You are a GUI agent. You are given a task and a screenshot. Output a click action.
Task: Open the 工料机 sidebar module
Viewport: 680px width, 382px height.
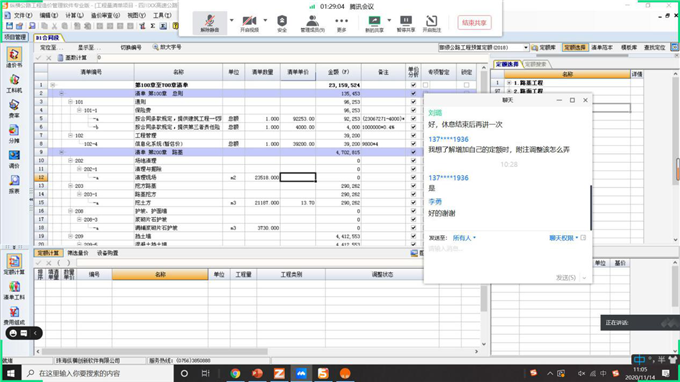pyautogui.click(x=14, y=83)
